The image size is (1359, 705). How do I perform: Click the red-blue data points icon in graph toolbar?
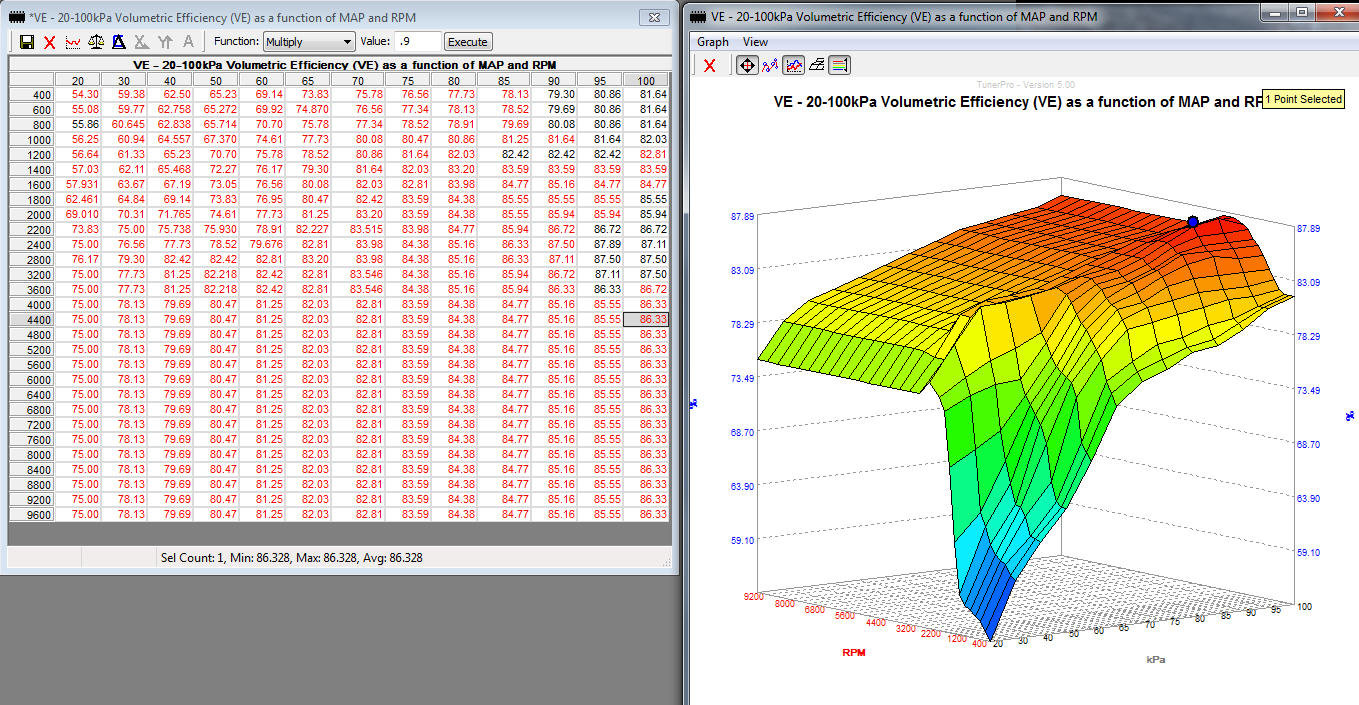770,65
